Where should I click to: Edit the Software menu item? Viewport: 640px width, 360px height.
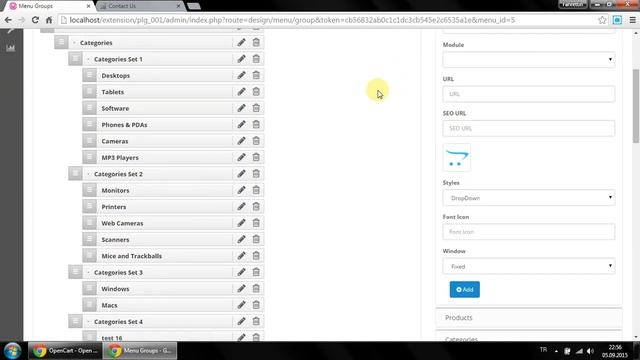(241, 108)
